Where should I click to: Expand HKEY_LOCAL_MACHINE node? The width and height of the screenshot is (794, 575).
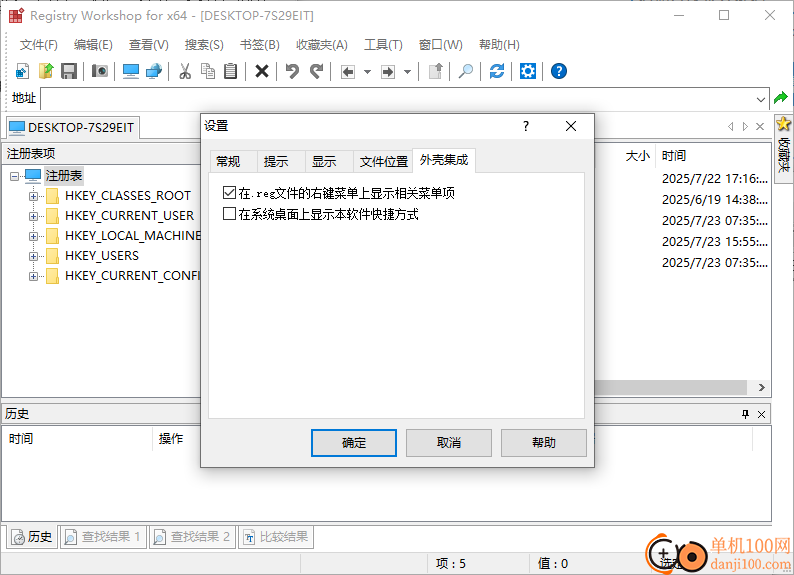(33, 236)
